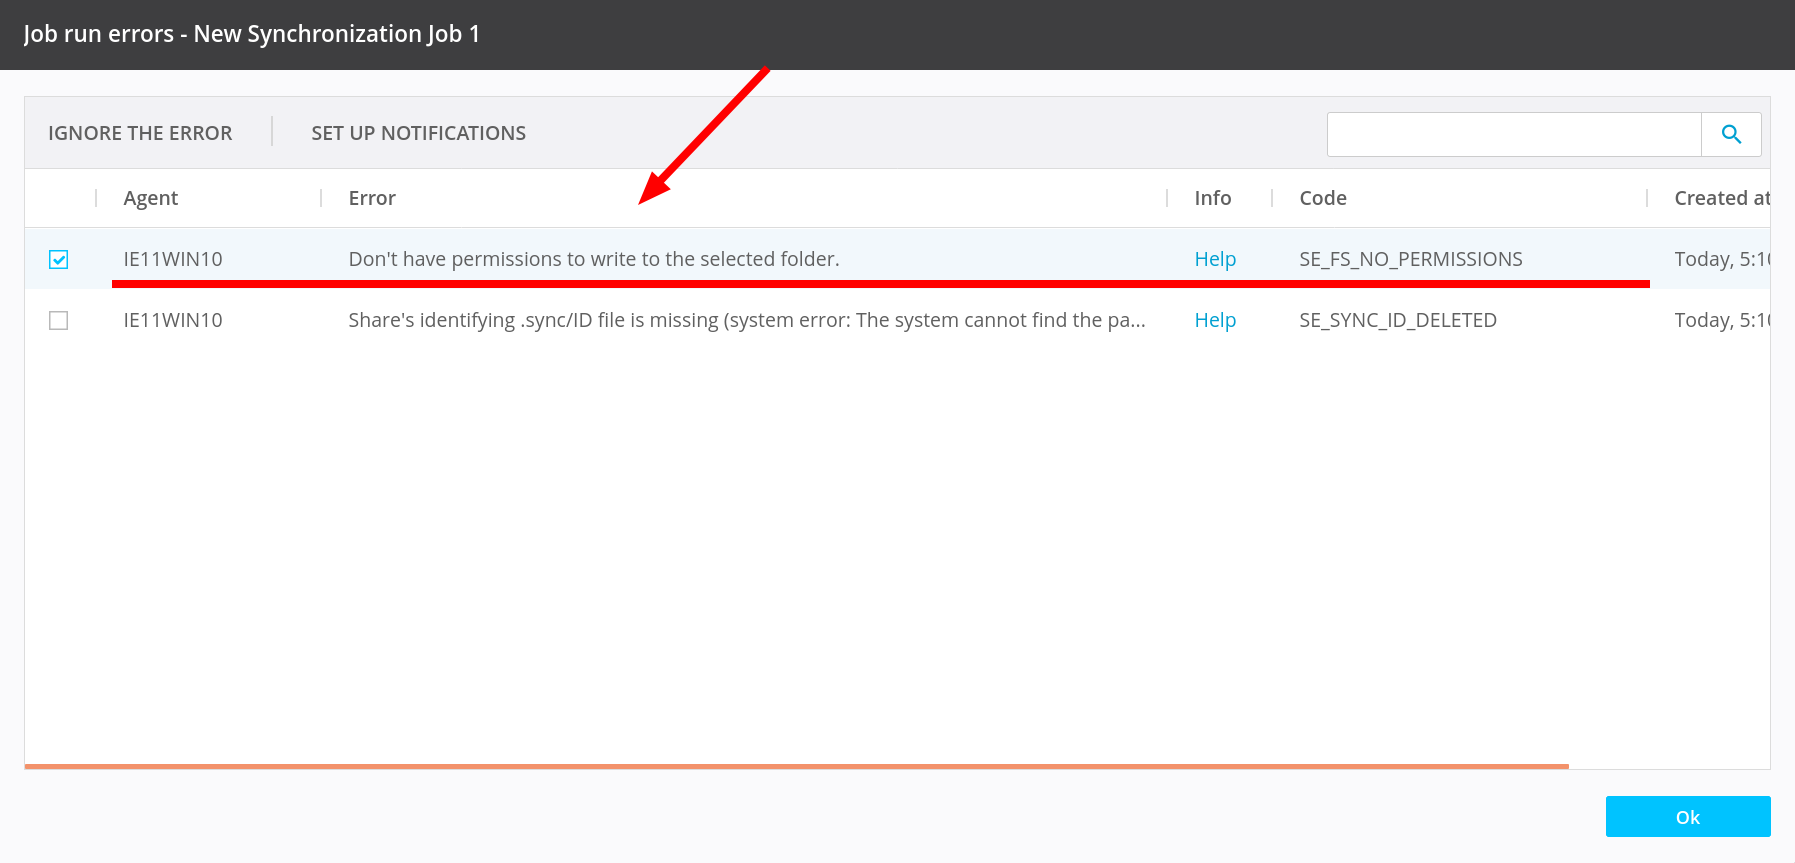Screen dimensions: 1795x863
Task: Select the missing .sync/ID file error row
Action: (x=746, y=320)
